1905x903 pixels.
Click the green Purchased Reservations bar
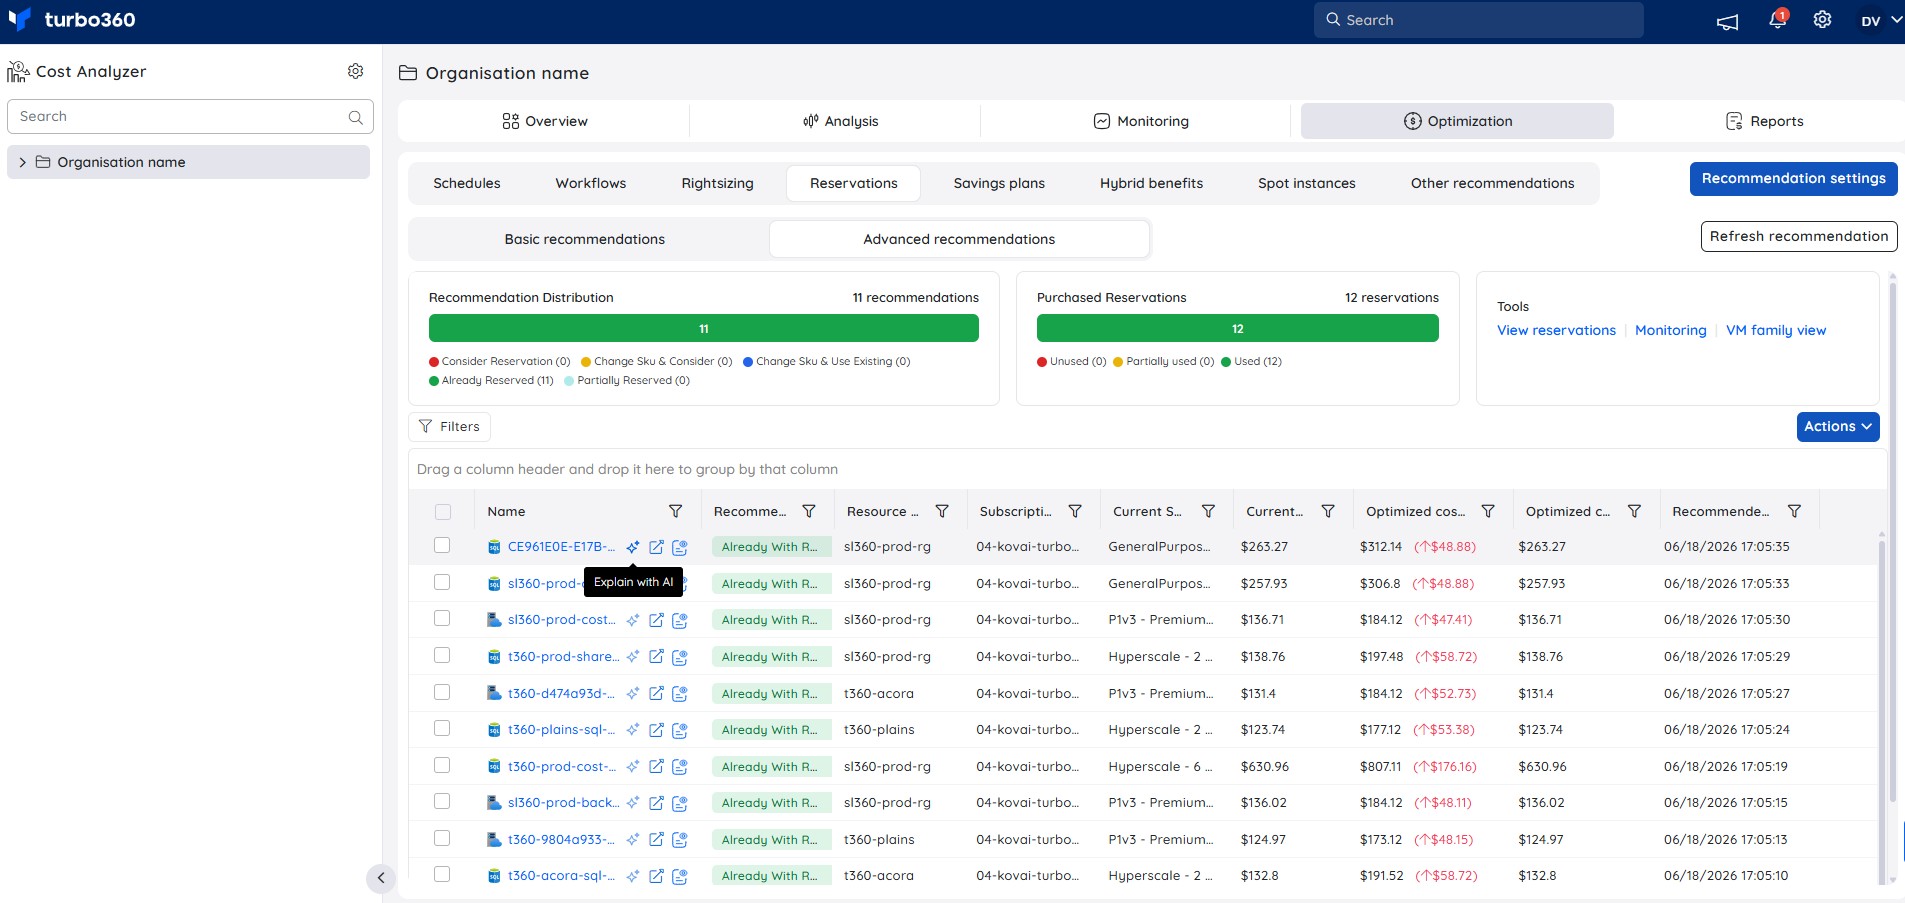click(1238, 328)
